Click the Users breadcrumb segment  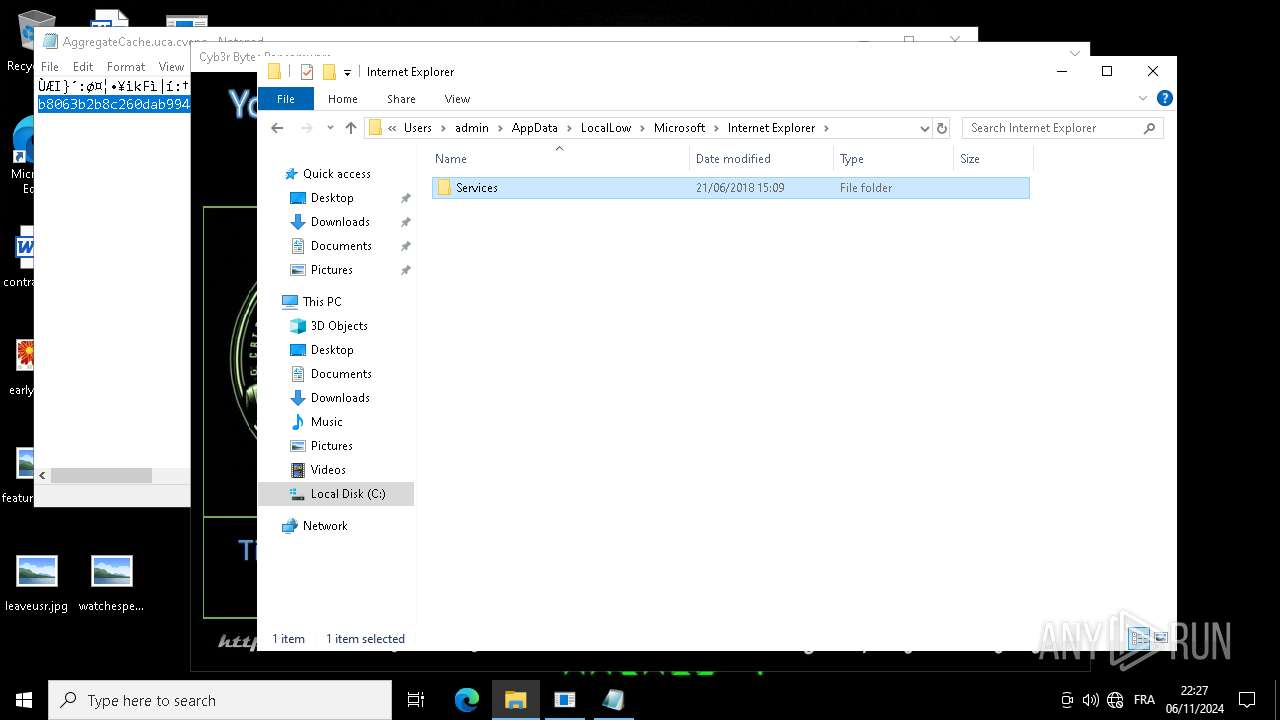click(418, 128)
